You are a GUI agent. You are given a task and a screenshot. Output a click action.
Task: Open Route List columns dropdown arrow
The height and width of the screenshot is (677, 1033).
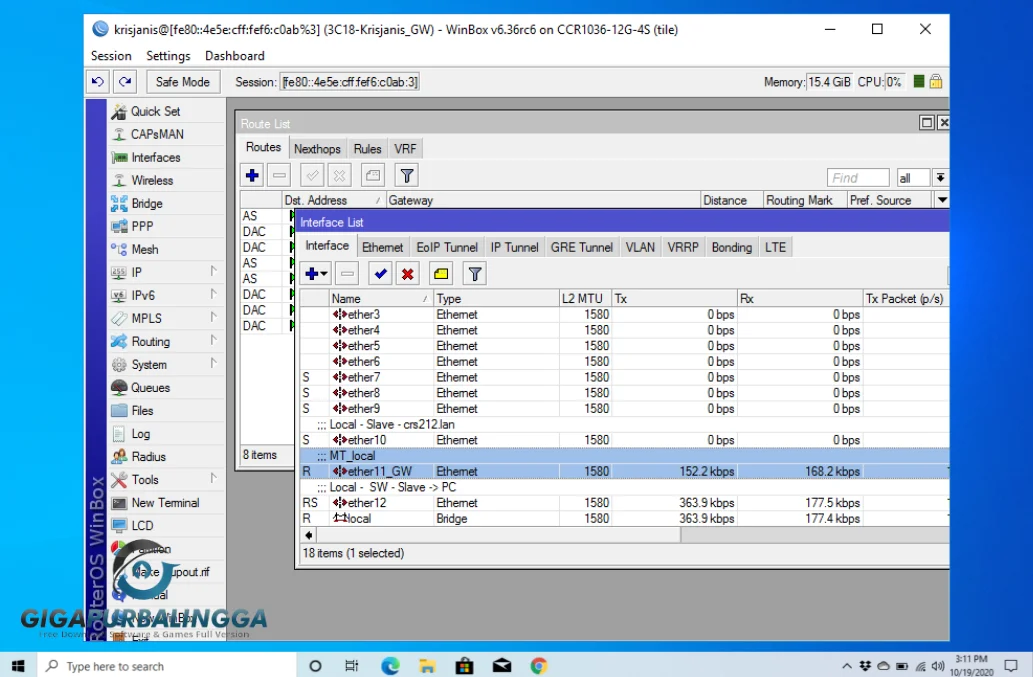[x=942, y=200]
